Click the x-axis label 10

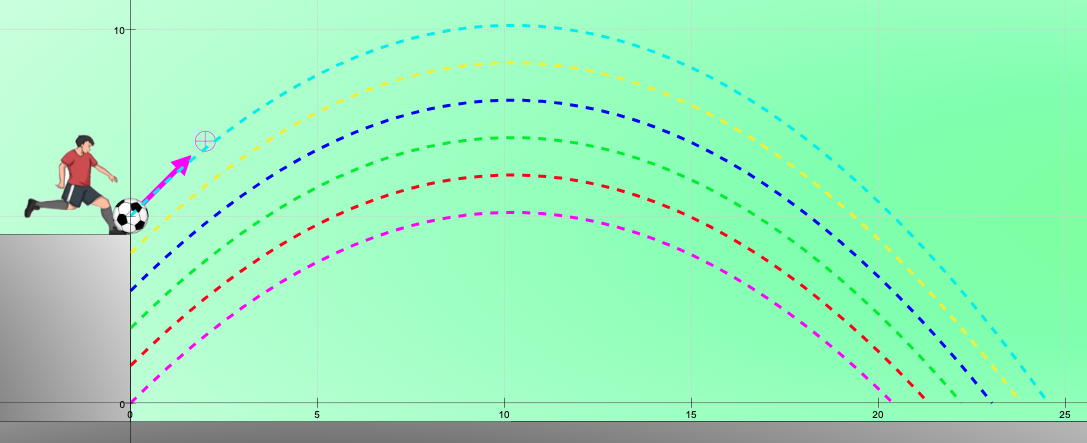pyautogui.click(x=504, y=414)
